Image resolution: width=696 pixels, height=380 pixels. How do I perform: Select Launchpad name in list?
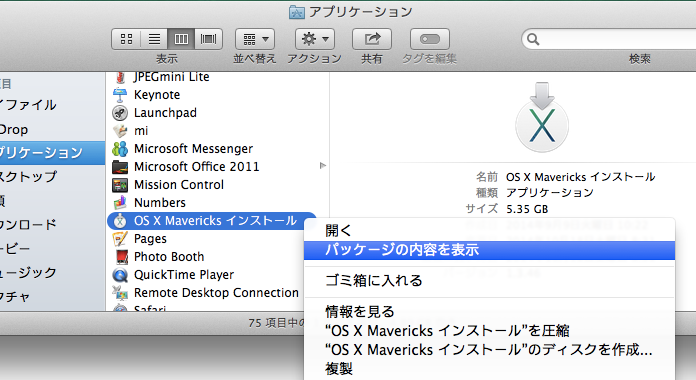click(x=165, y=113)
